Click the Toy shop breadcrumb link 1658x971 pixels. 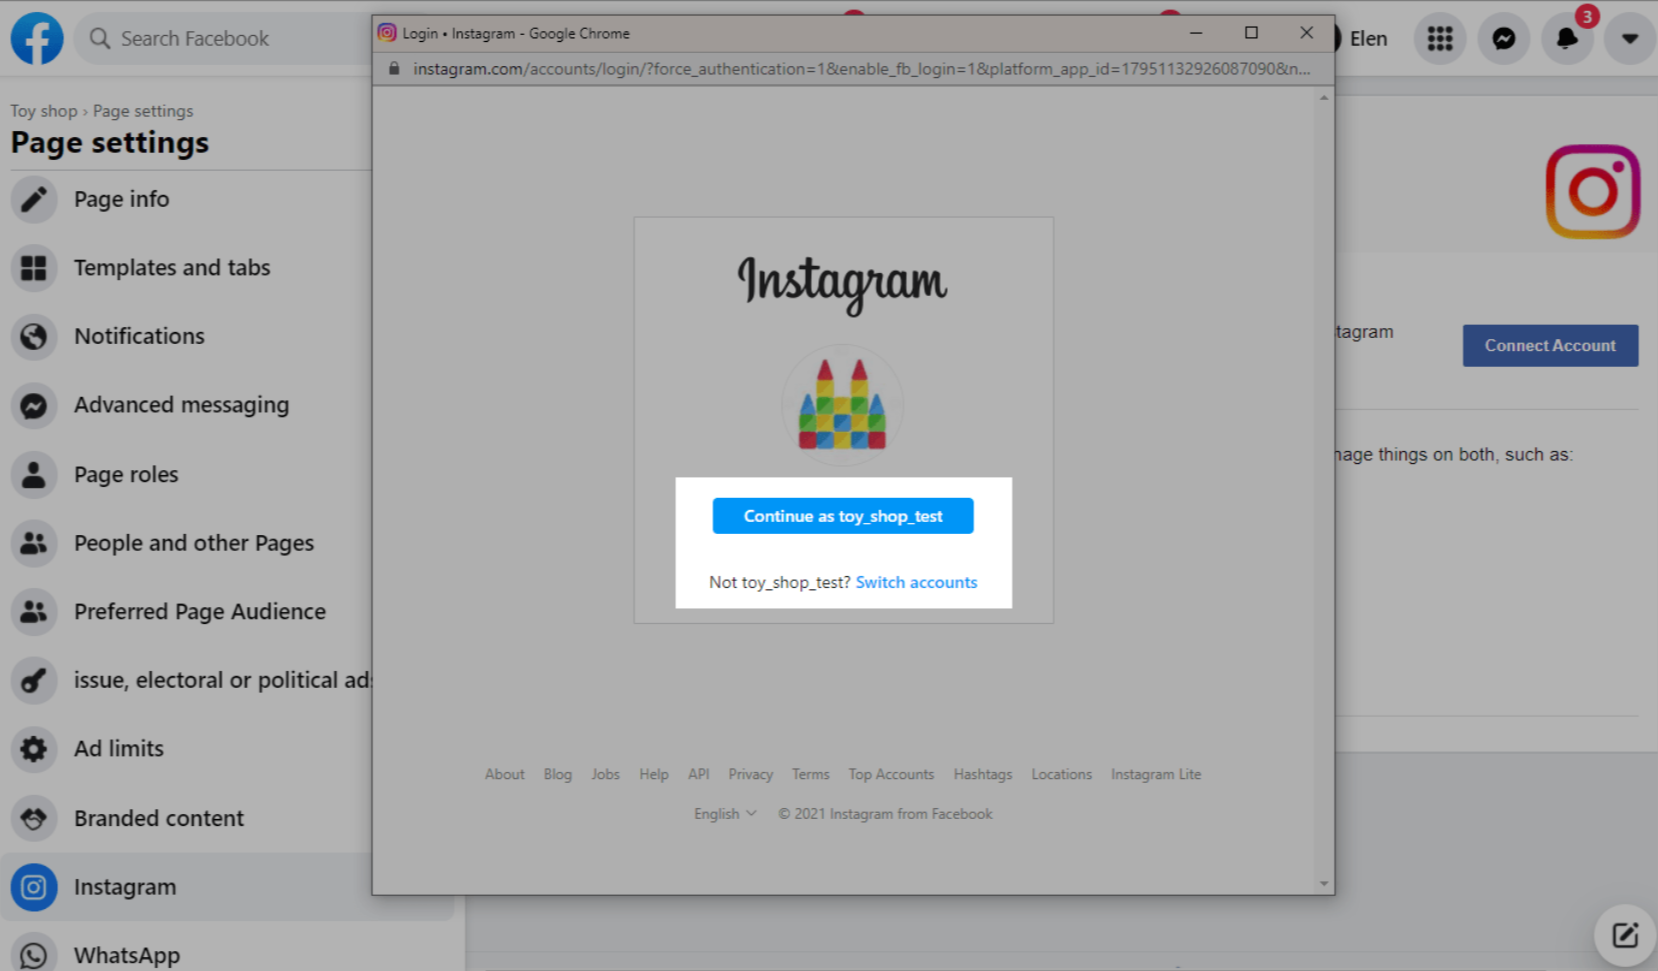43,111
